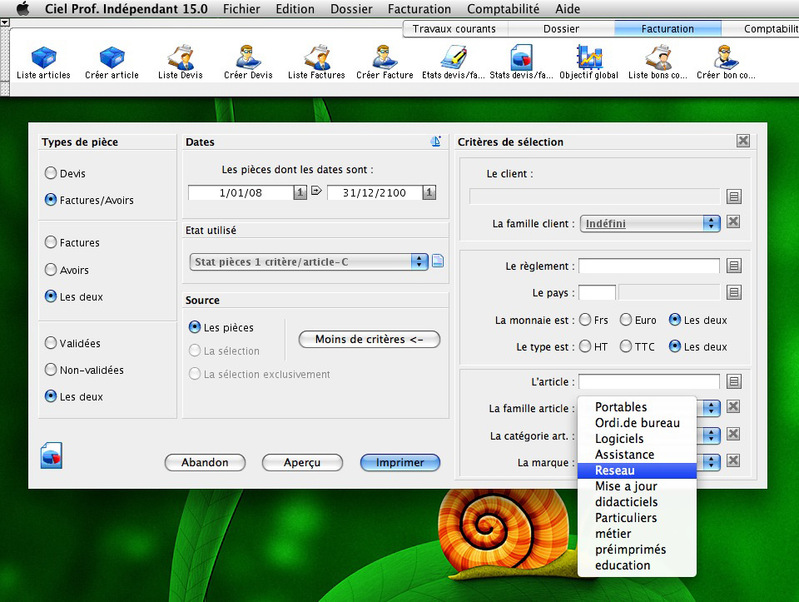The image size is (799, 602).
Task: Click Moins de critères button
Action: 369,339
